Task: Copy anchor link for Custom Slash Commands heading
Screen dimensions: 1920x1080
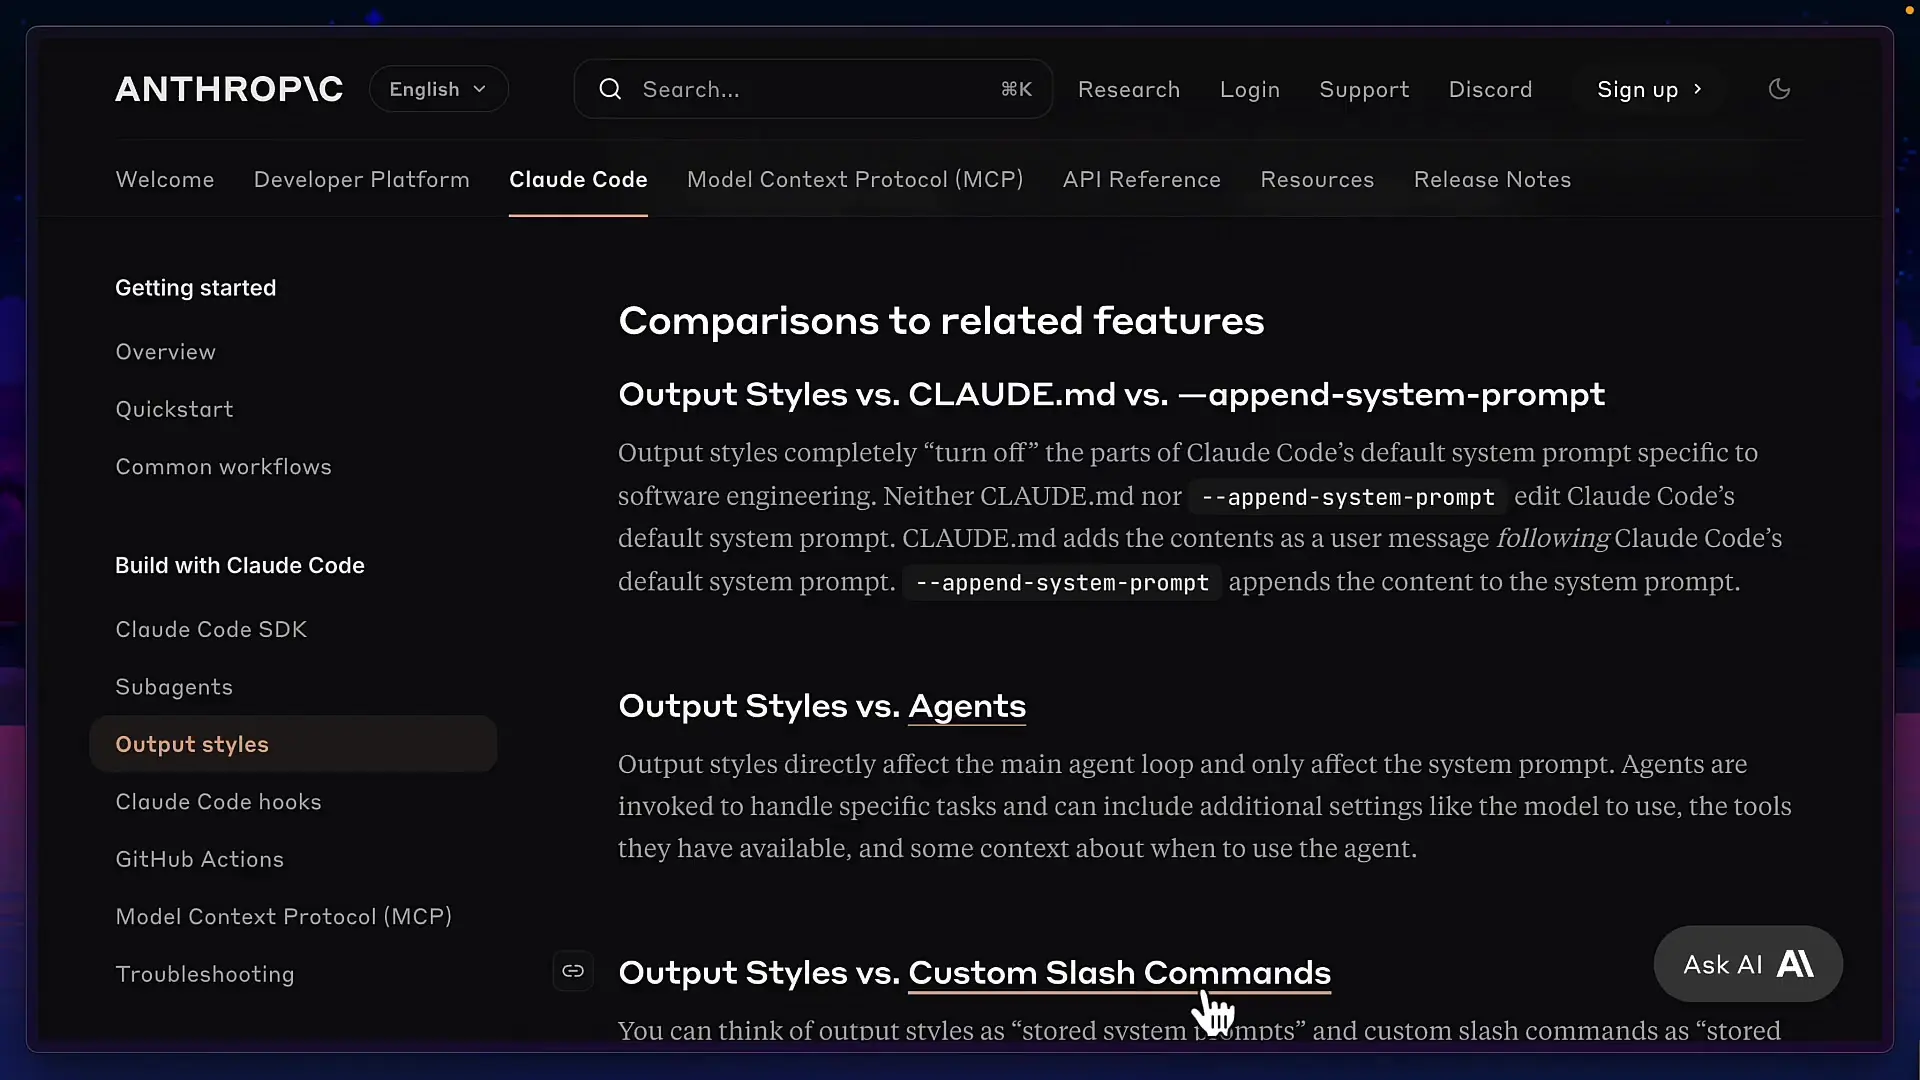Action: click(x=573, y=971)
